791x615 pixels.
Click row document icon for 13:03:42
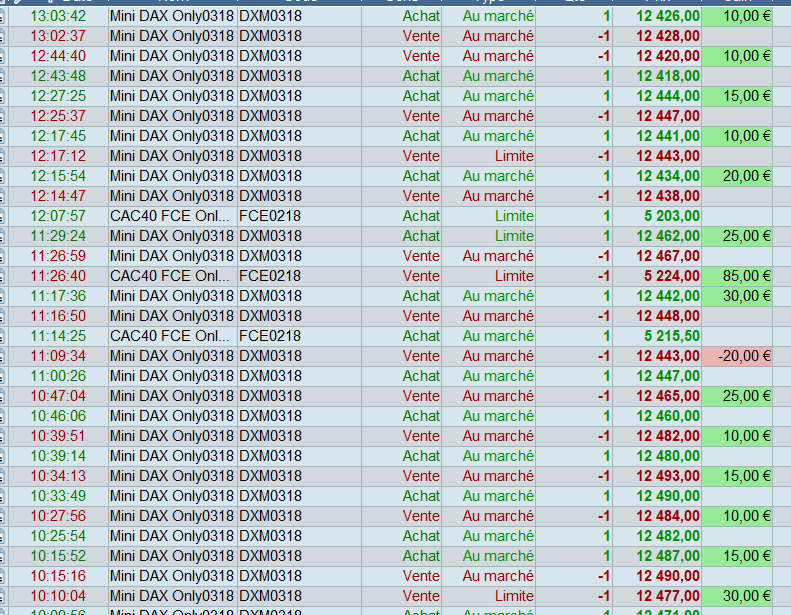pos(3,16)
